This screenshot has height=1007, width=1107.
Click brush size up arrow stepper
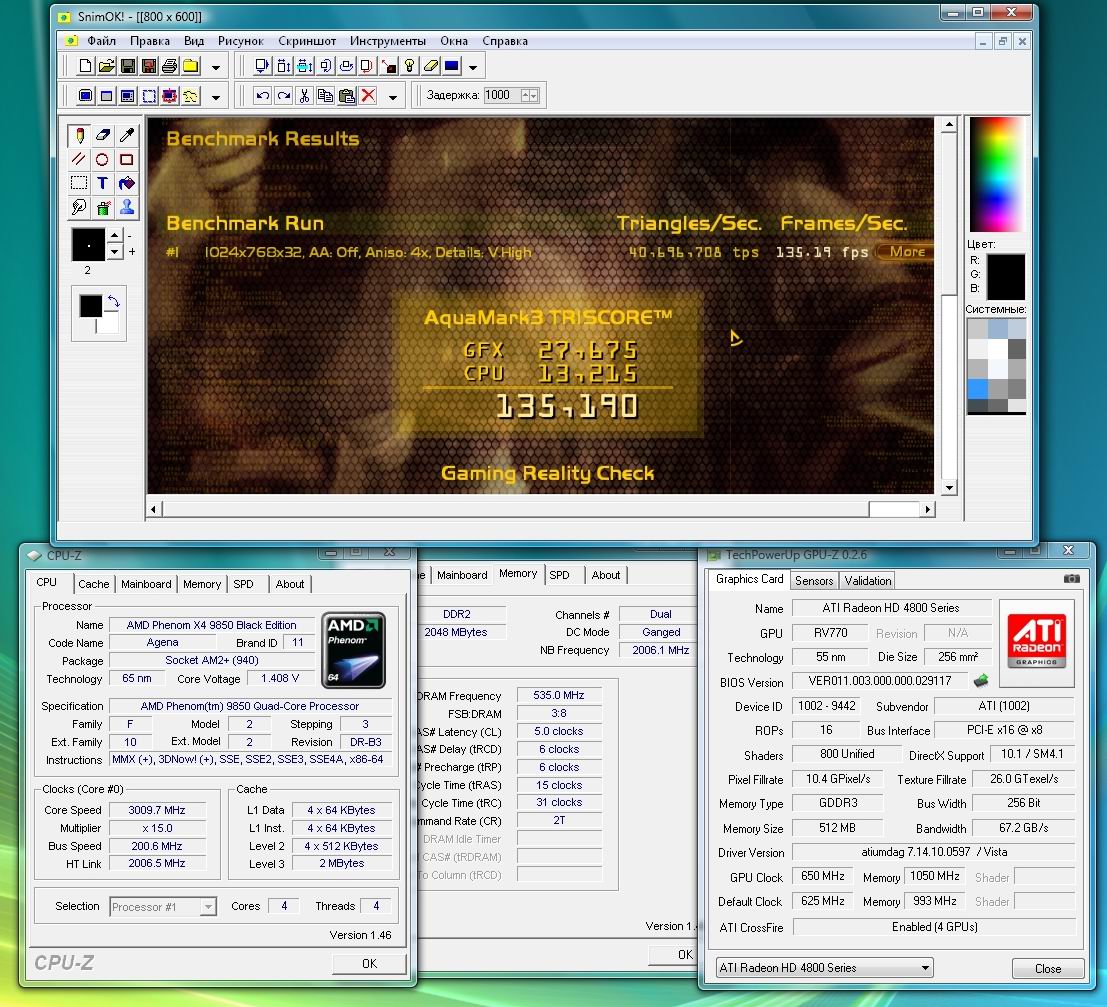pos(114,234)
